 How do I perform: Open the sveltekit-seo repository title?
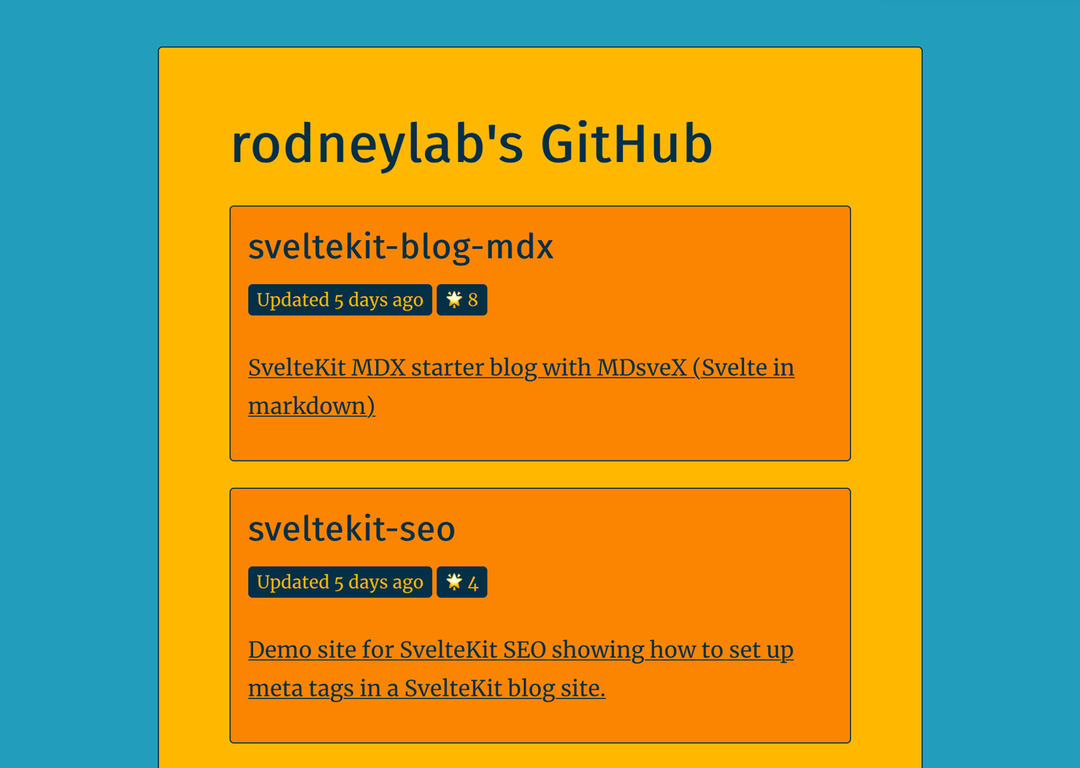coord(351,529)
